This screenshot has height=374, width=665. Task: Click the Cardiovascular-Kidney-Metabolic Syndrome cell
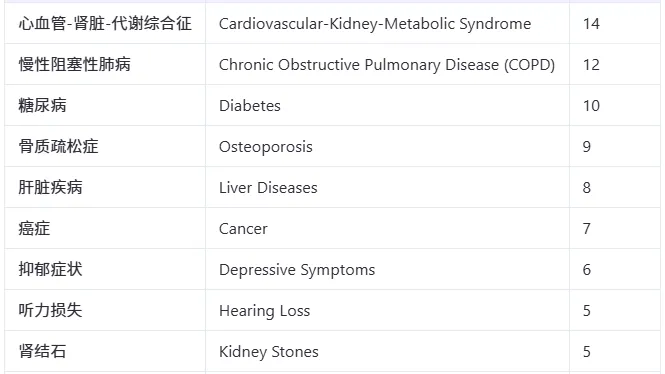[x=387, y=23]
